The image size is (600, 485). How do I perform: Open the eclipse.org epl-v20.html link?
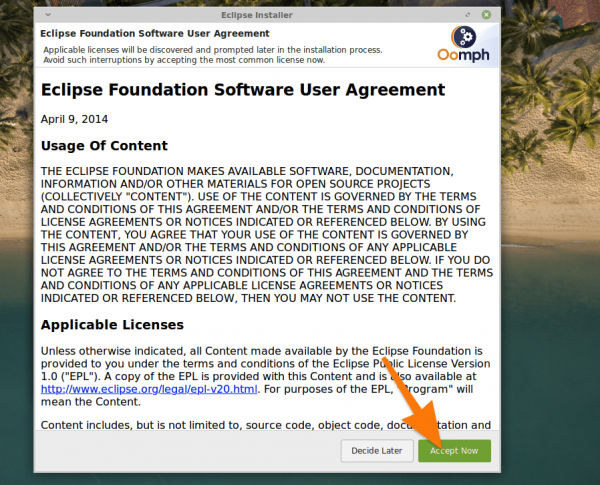click(149, 389)
